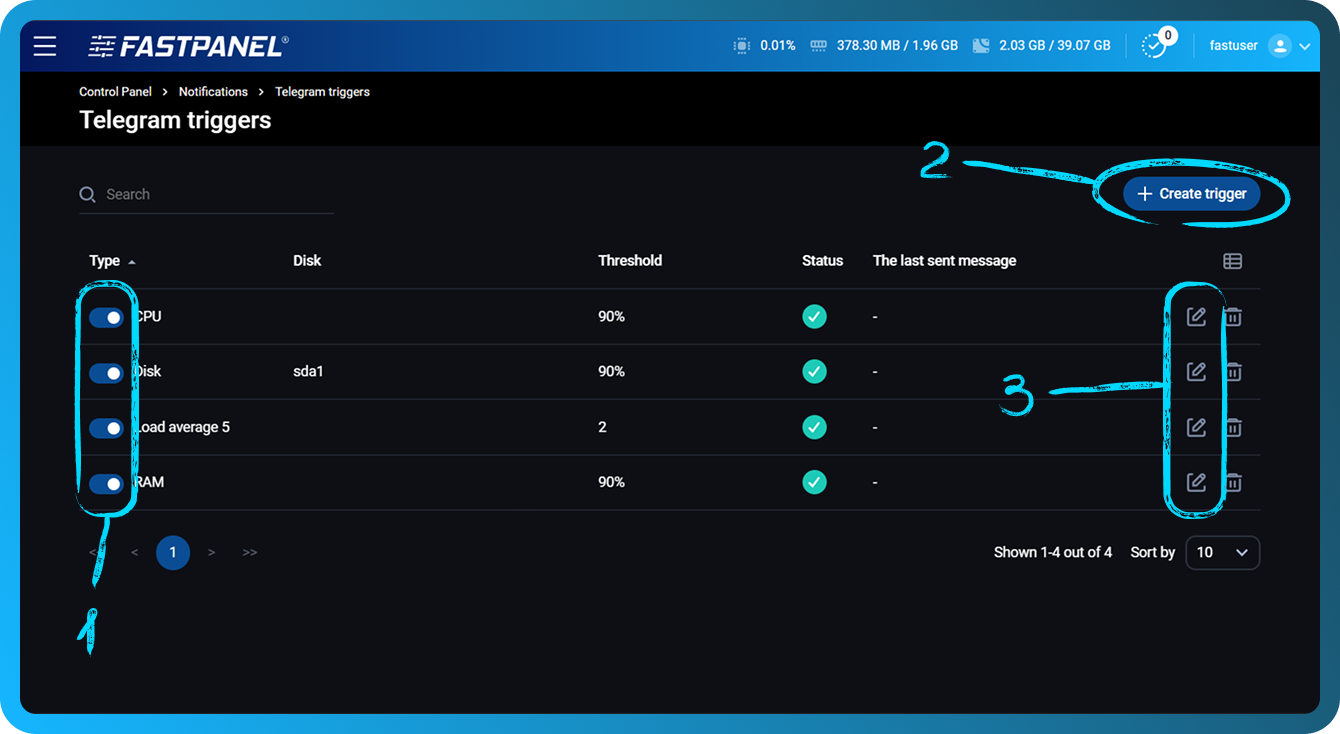Click the CPU usage indicator in header

coord(764,46)
